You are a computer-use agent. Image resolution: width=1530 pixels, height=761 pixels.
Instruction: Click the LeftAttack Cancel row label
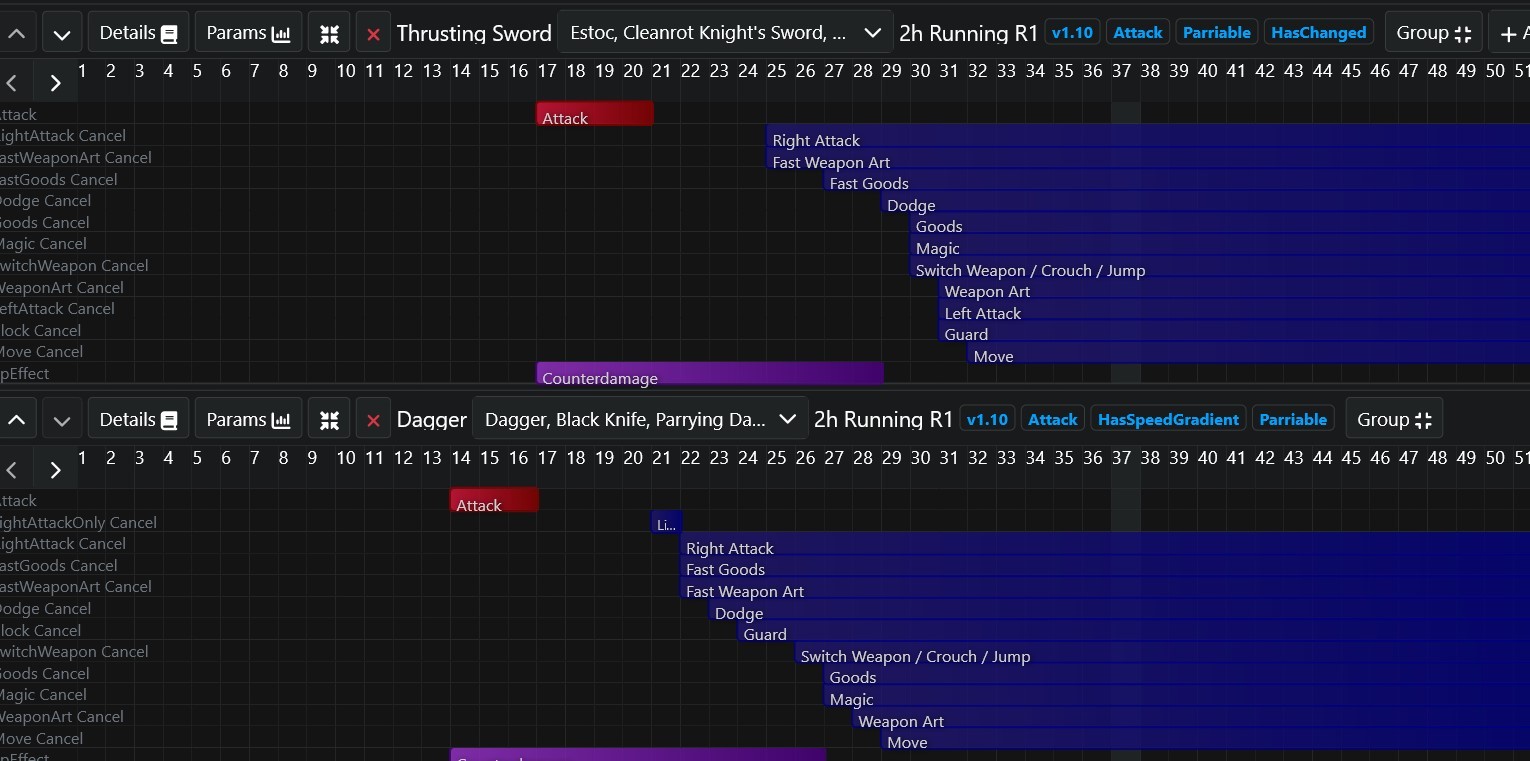57,309
